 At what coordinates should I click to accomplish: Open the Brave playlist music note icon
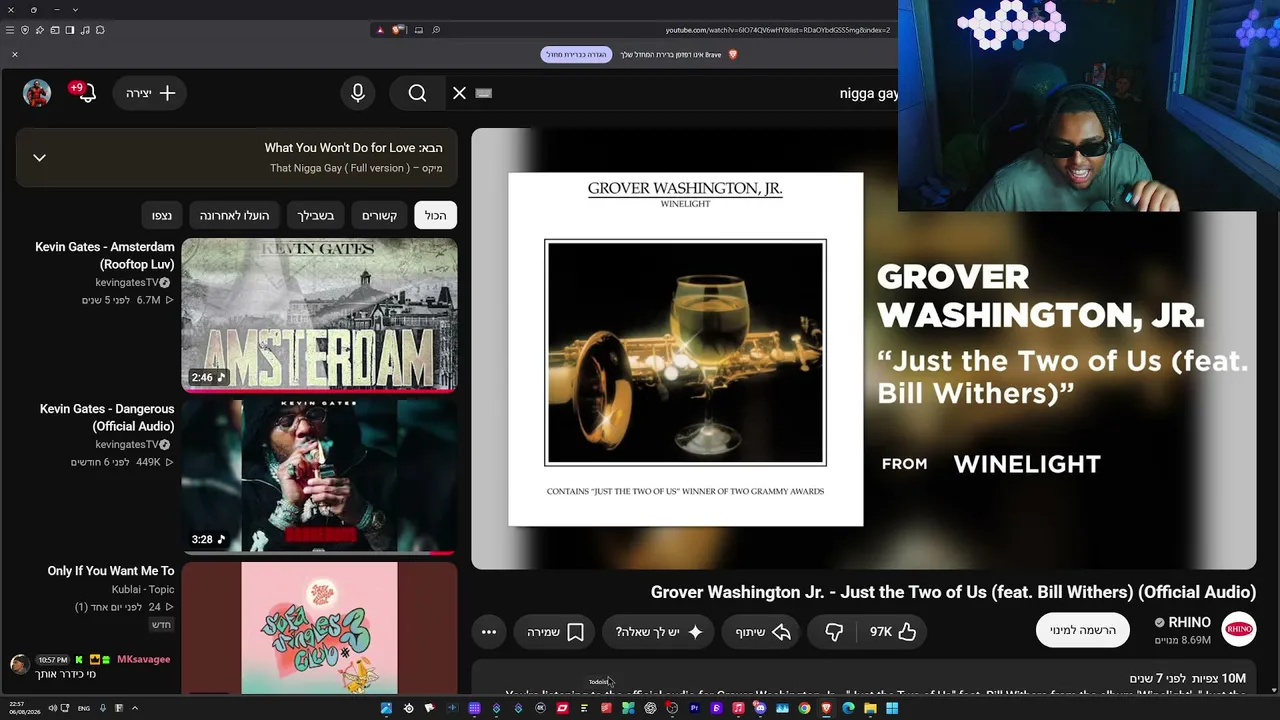tap(85, 30)
